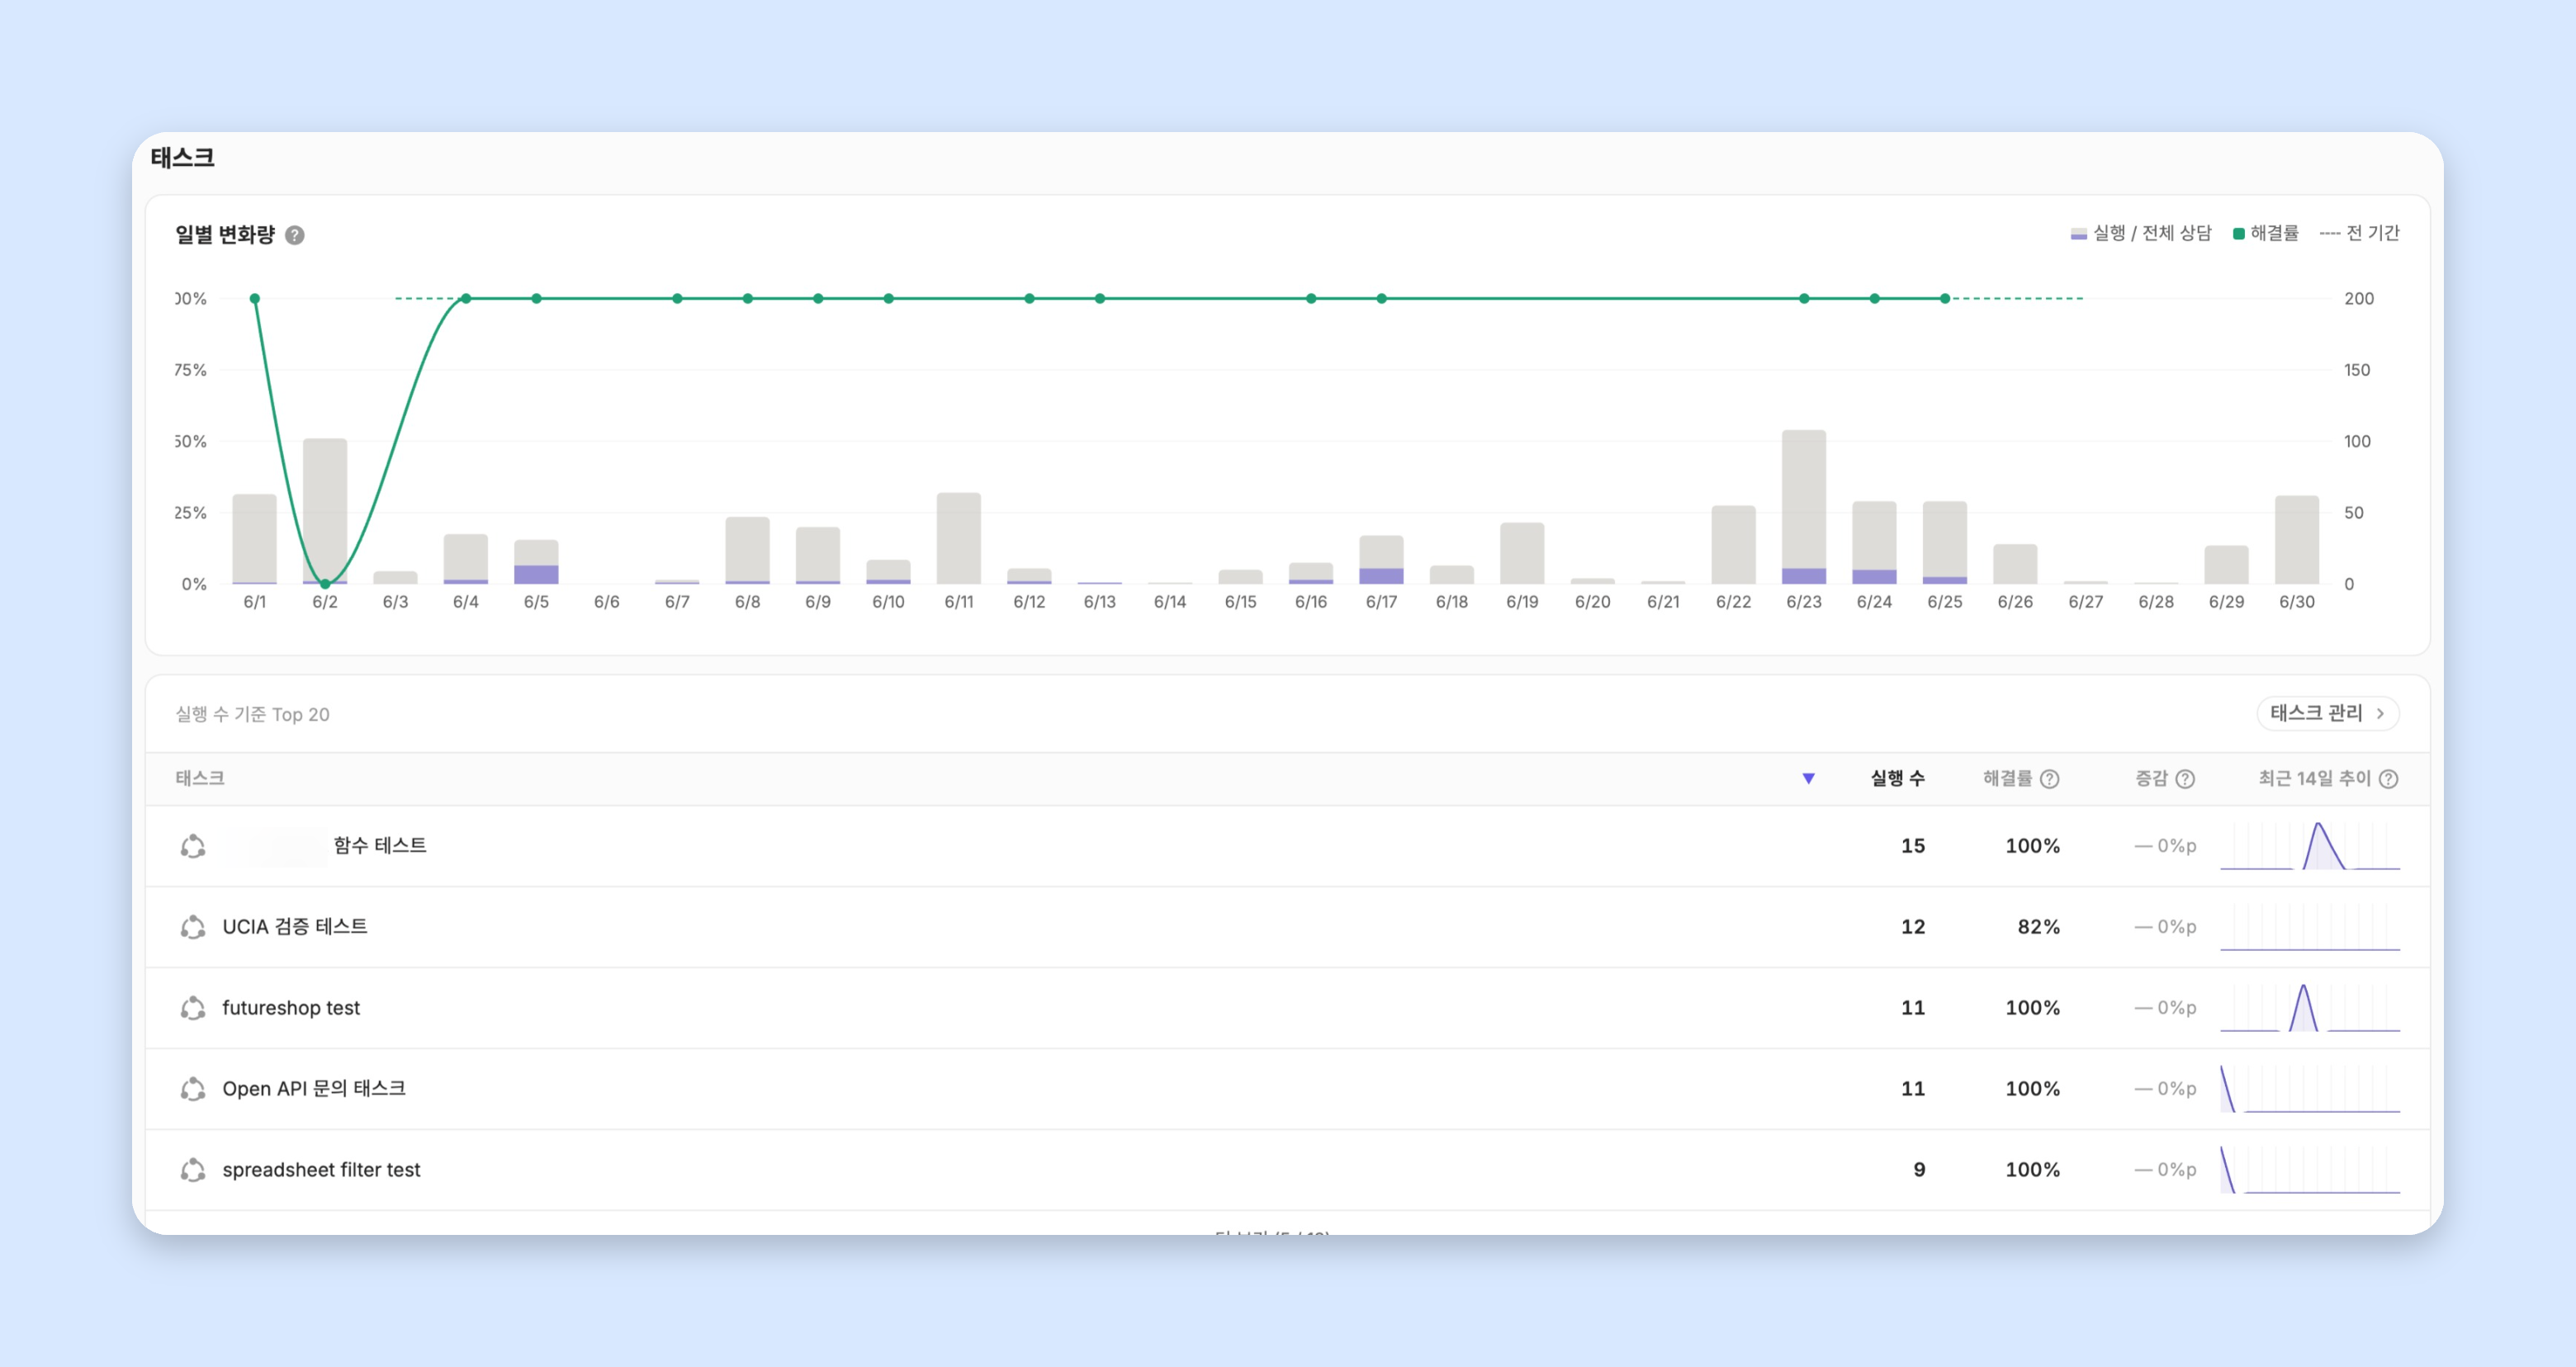The image size is (2576, 1367).
Task: Click the 증감 column header label
Action: pyautogui.click(x=2151, y=778)
